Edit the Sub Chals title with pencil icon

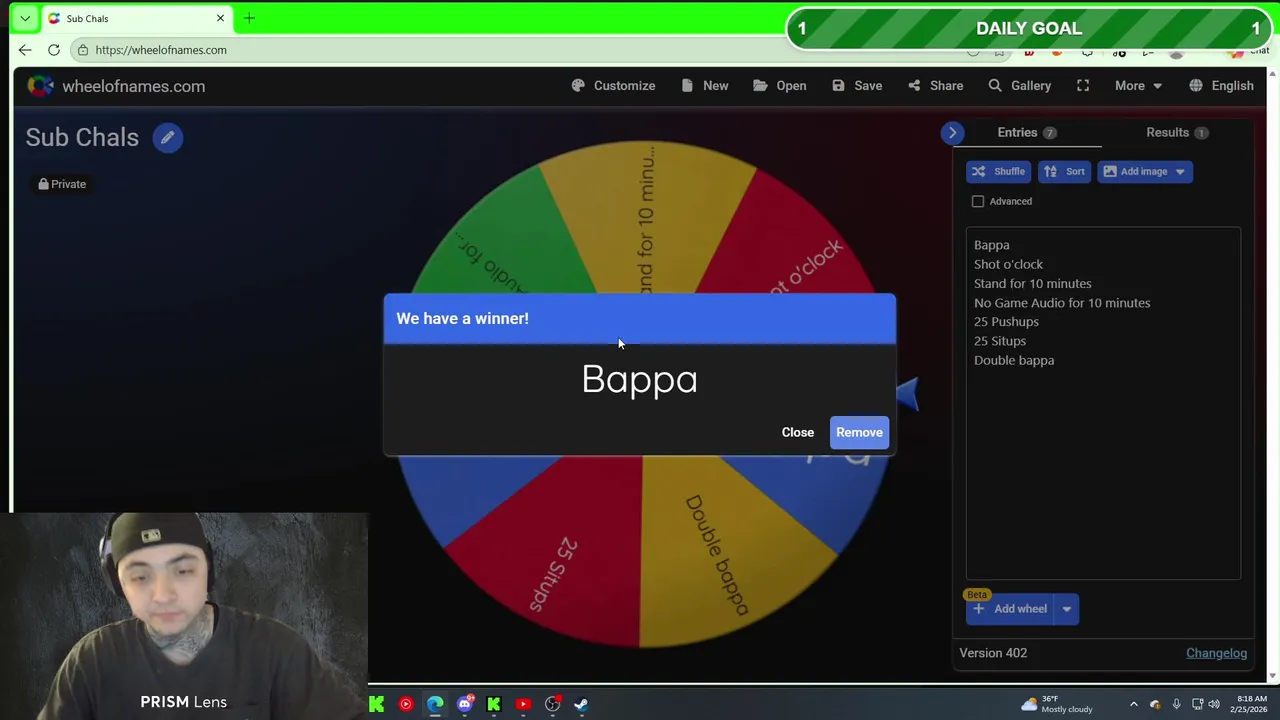[x=168, y=138]
